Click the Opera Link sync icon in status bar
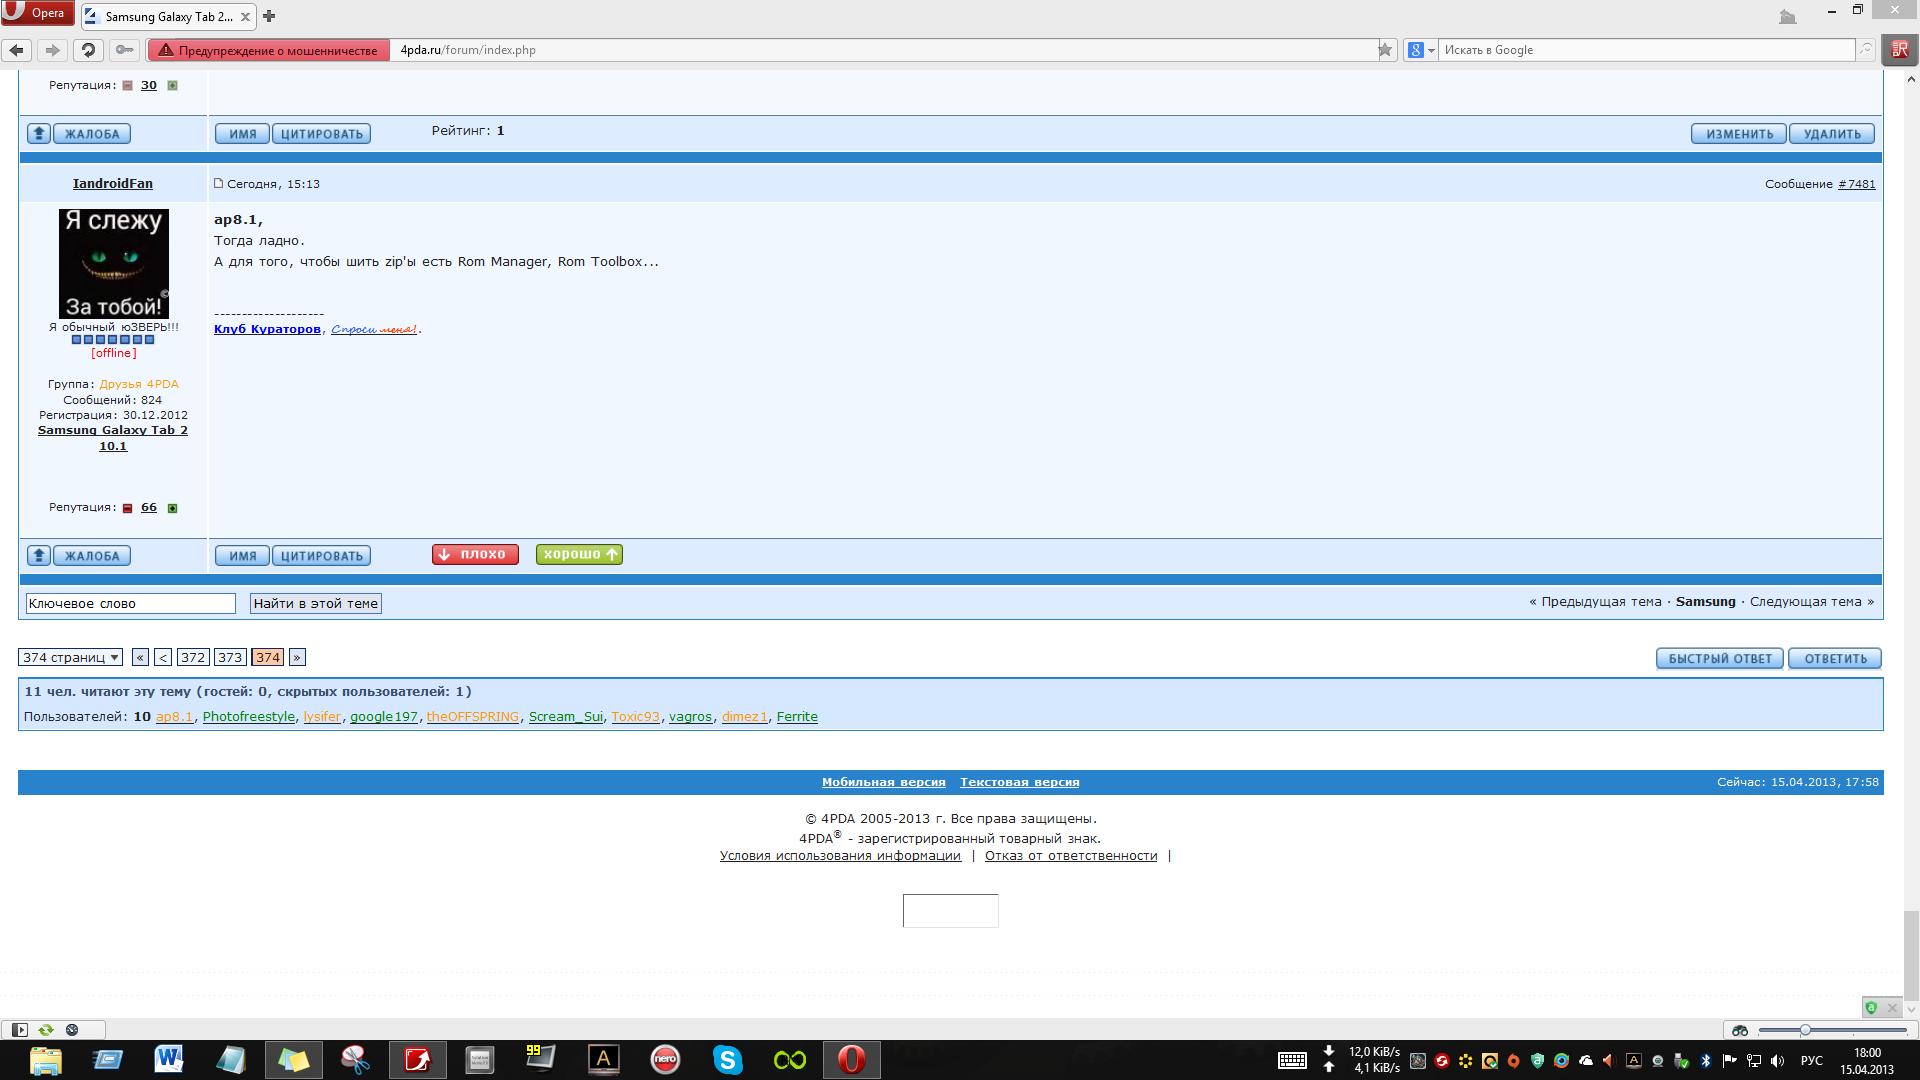This screenshot has width=1920, height=1080. (x=46, y=1030)
